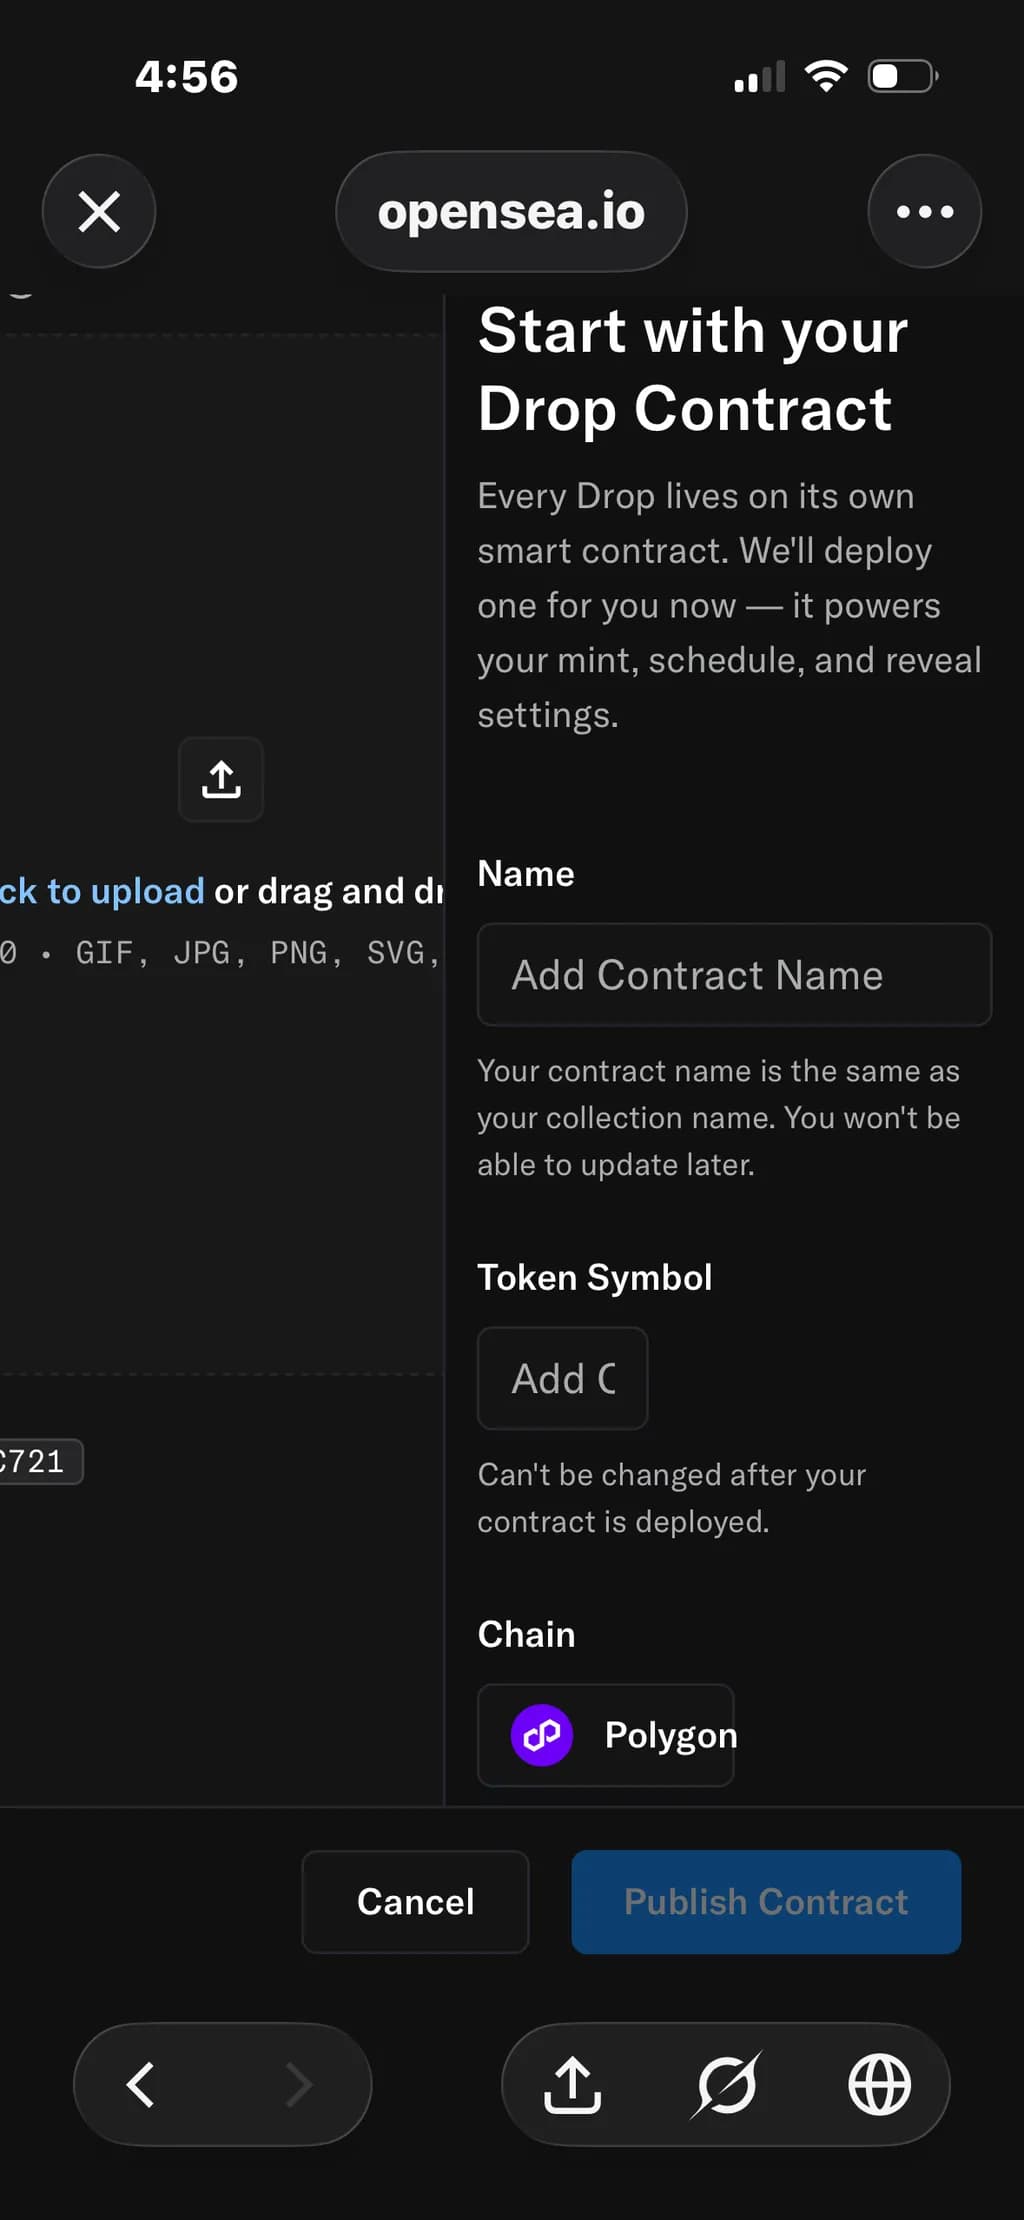This screenshot has width=1024, height=2220.
Task: Tap the battery status icon
Action: point(903,76)
